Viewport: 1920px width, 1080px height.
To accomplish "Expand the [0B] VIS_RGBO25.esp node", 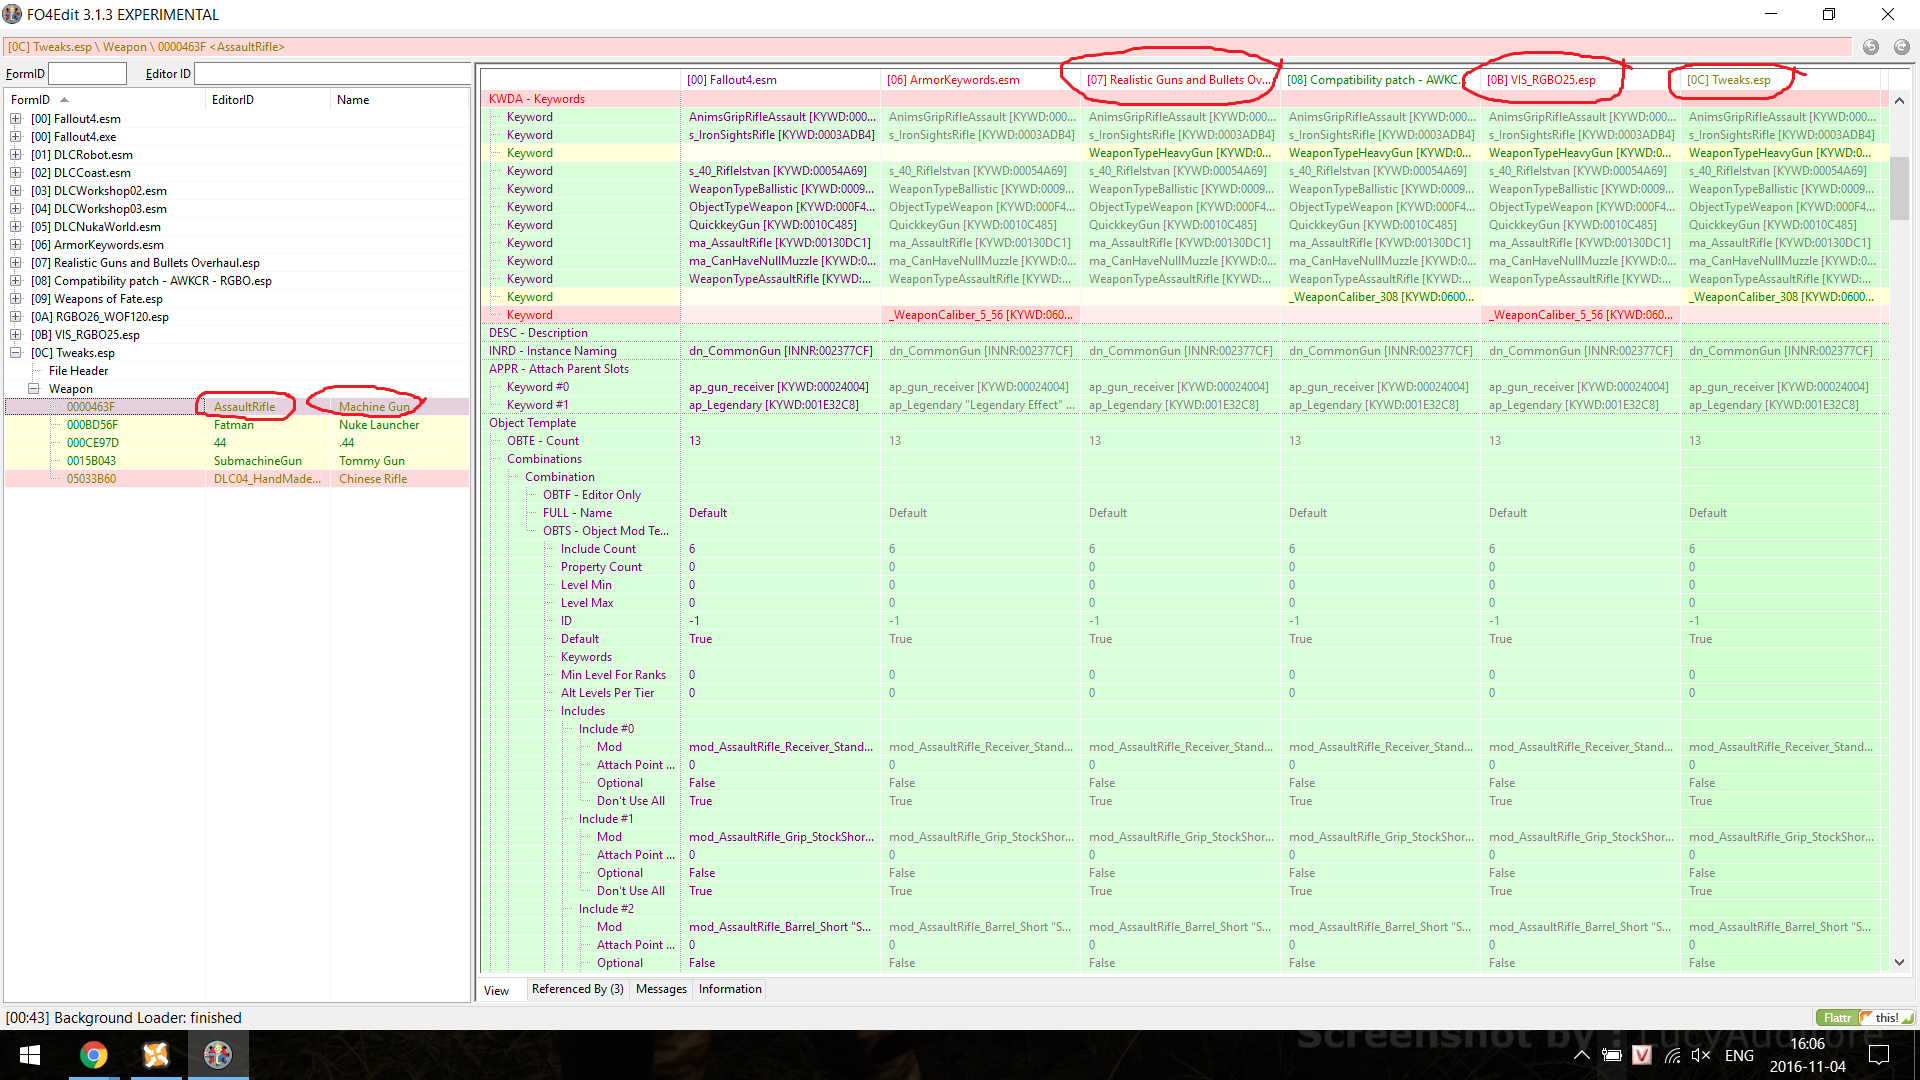I will [x=16, y=335].
